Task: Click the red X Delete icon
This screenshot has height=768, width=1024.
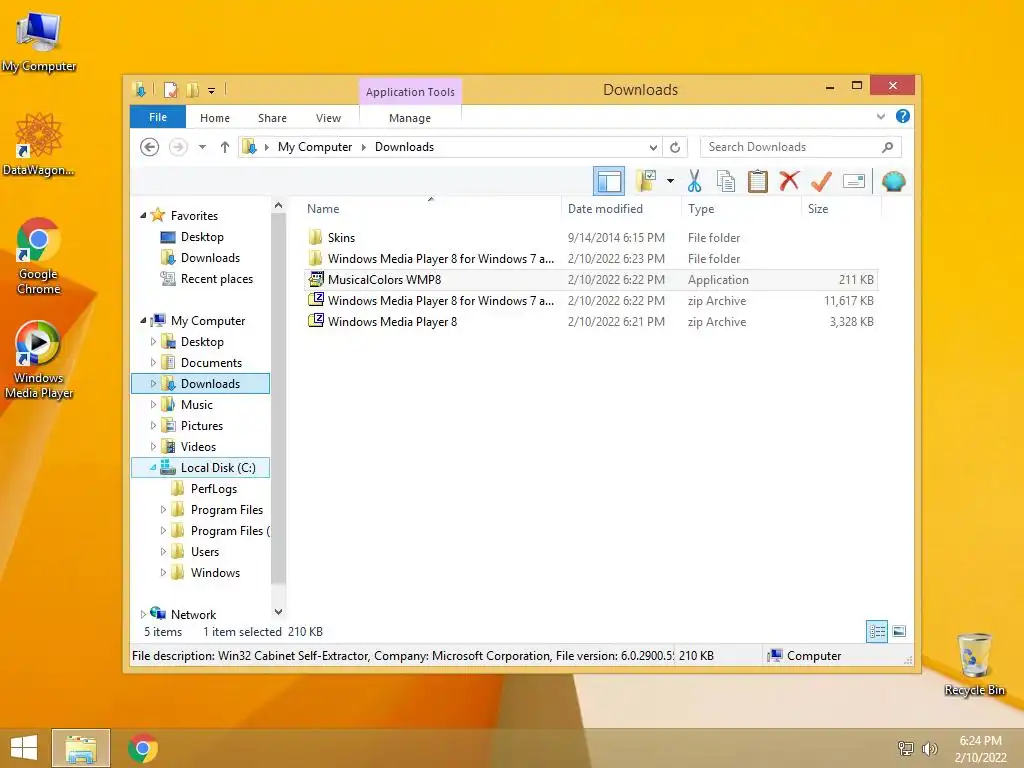Action: (789, 181)
